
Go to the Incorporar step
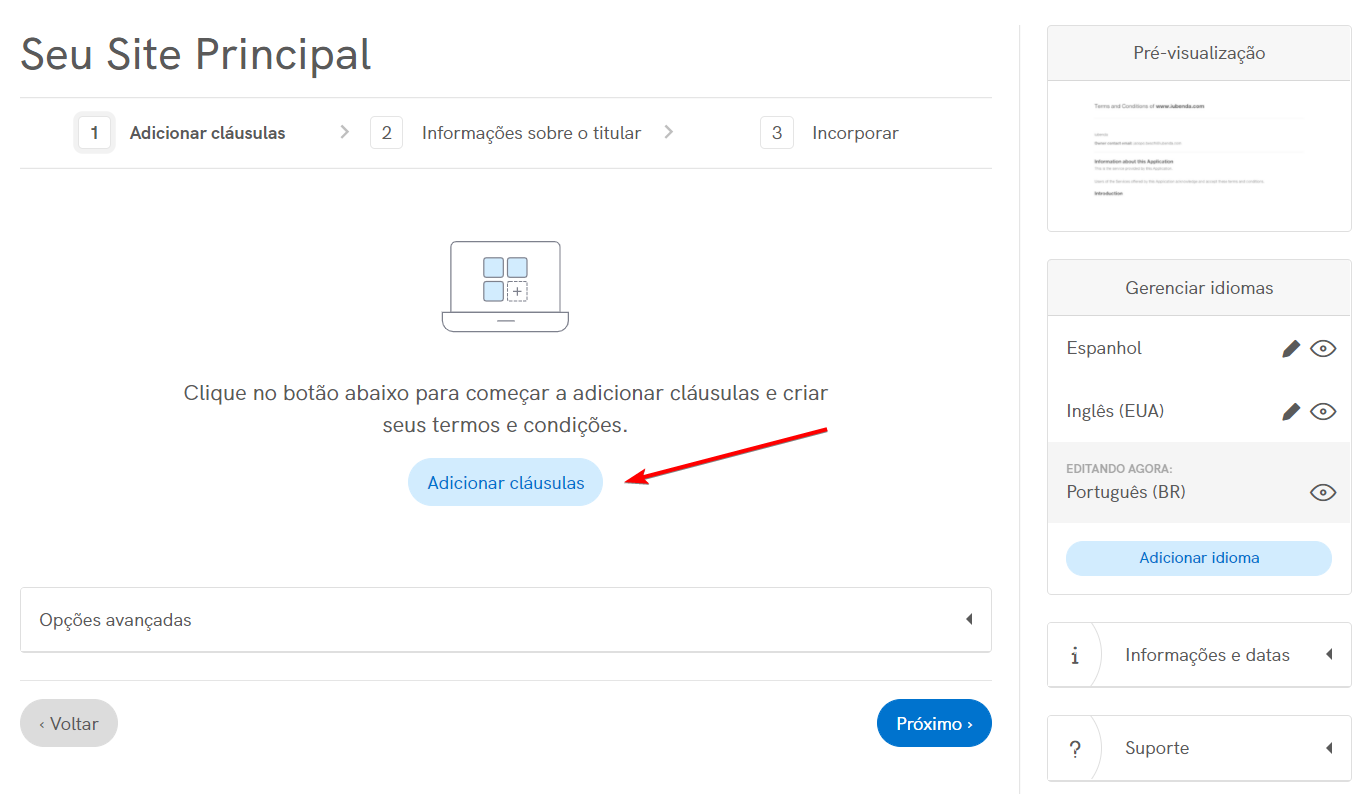855,133
